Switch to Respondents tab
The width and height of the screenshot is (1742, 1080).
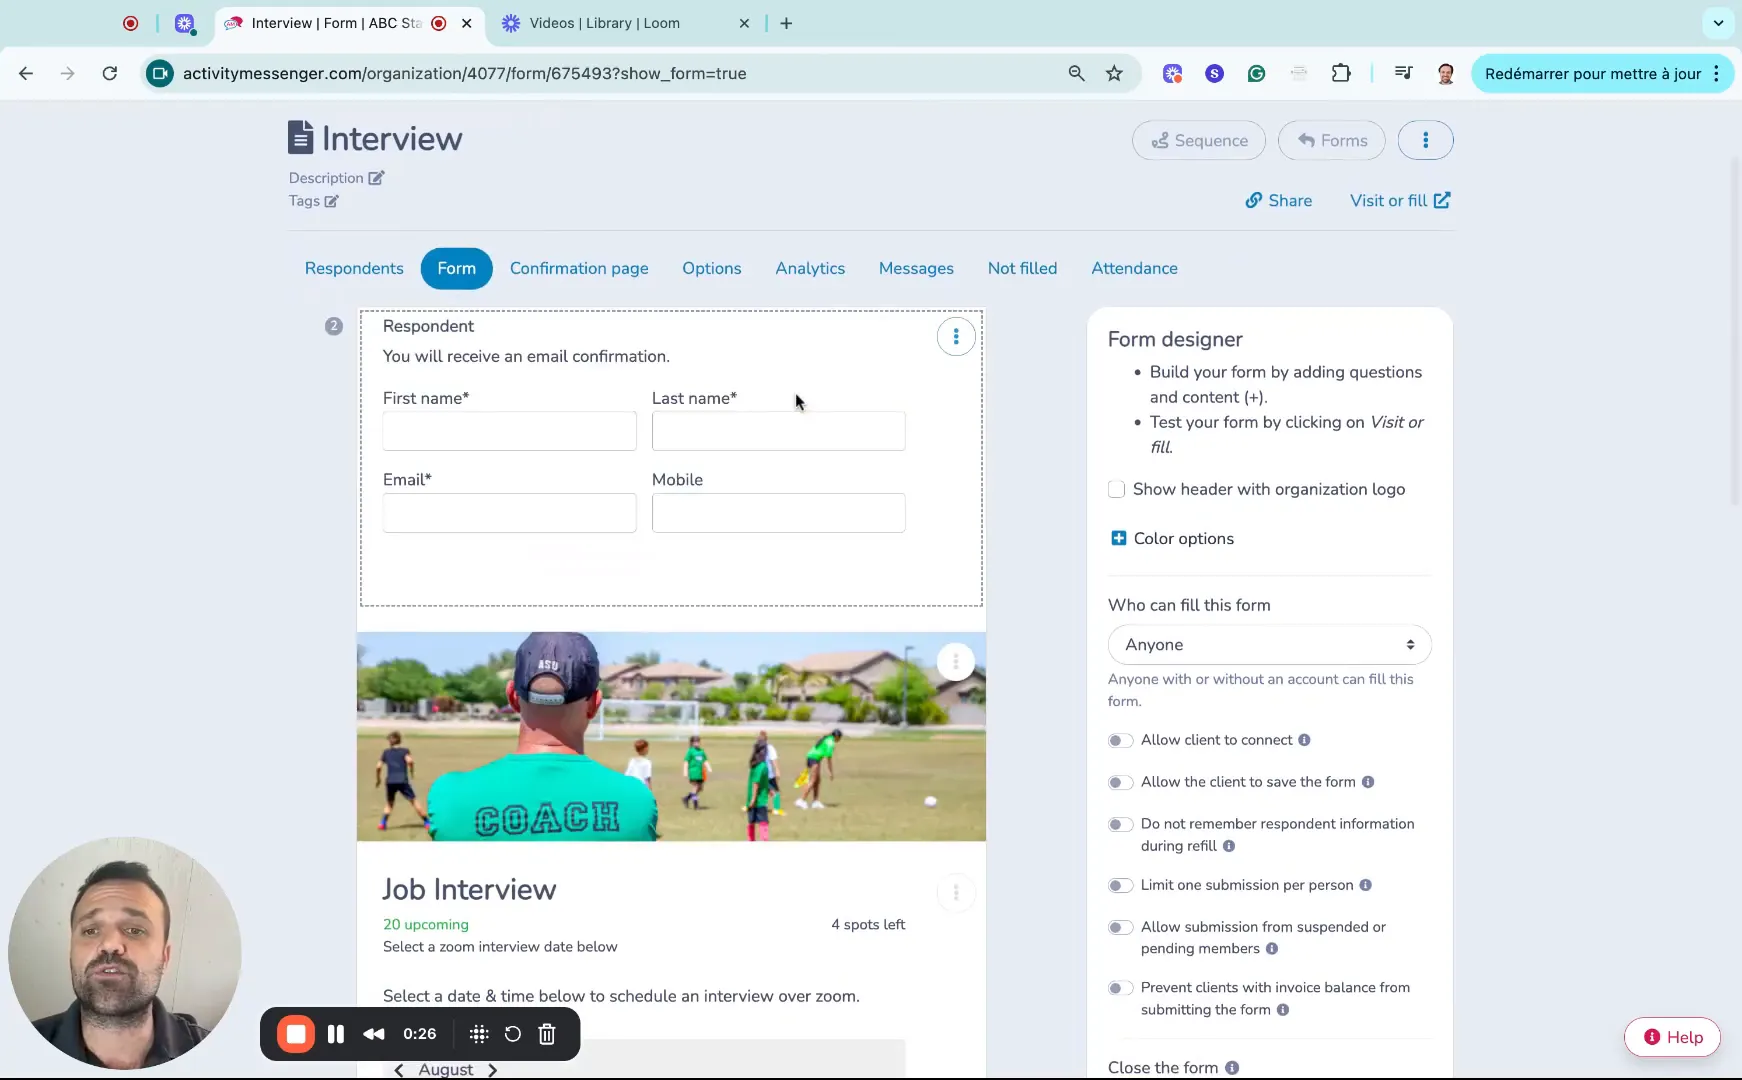(354, 268)
